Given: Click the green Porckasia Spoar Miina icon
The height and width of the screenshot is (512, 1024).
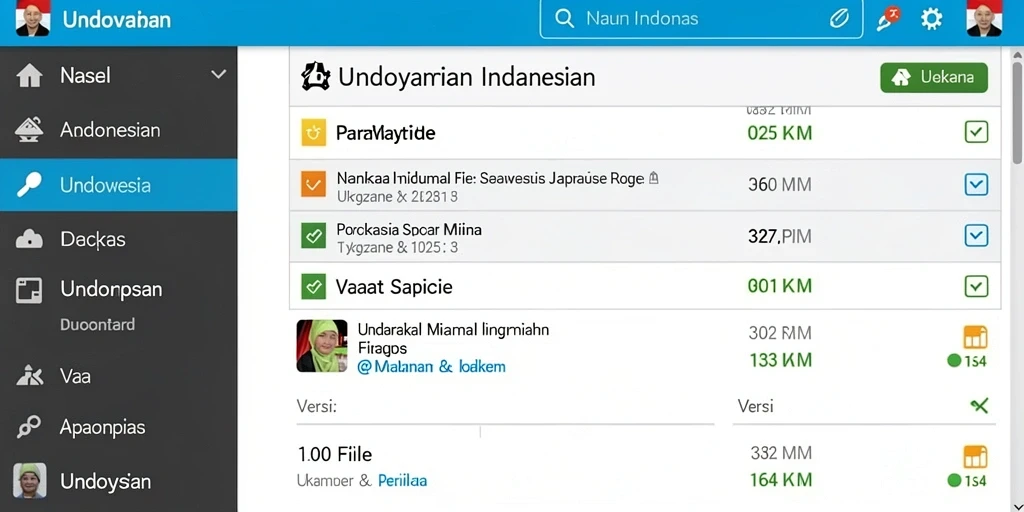Looking at the screenshot, I should point(313,235).
